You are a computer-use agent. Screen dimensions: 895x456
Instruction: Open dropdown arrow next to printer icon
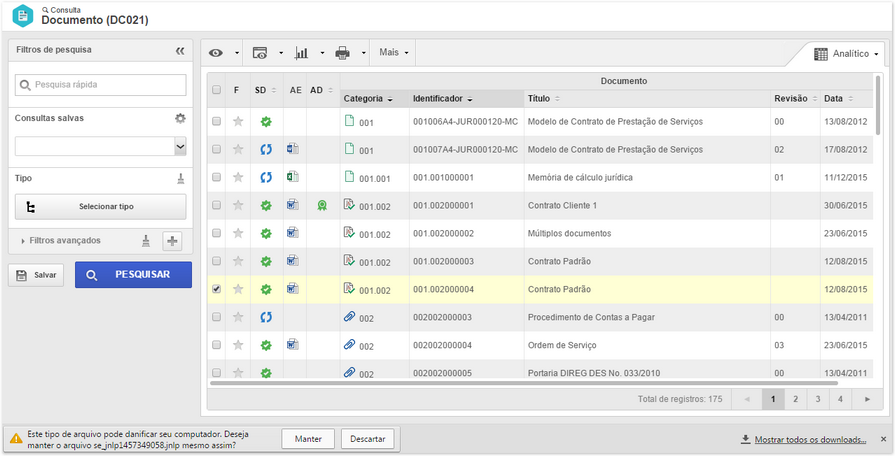click(x=364, y=53)
